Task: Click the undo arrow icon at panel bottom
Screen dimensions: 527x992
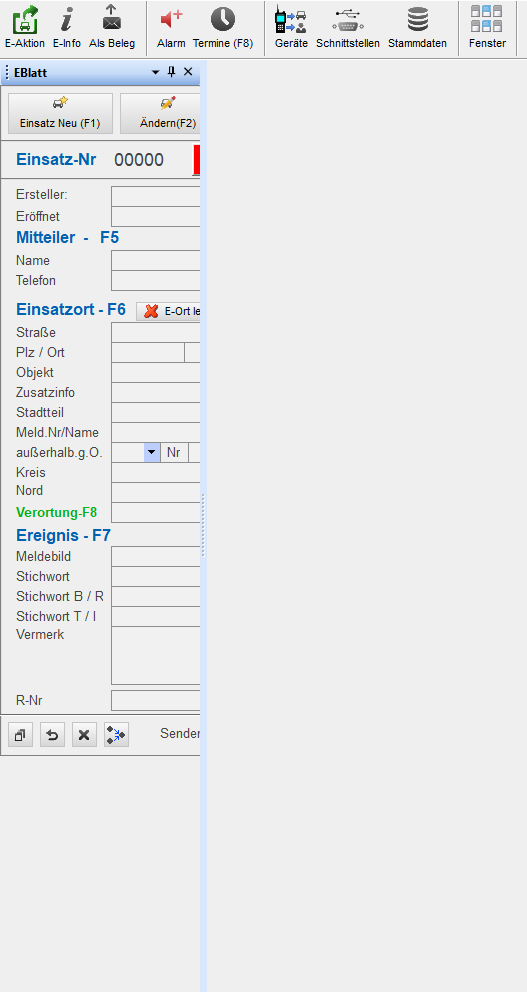Action: [53, 735]
